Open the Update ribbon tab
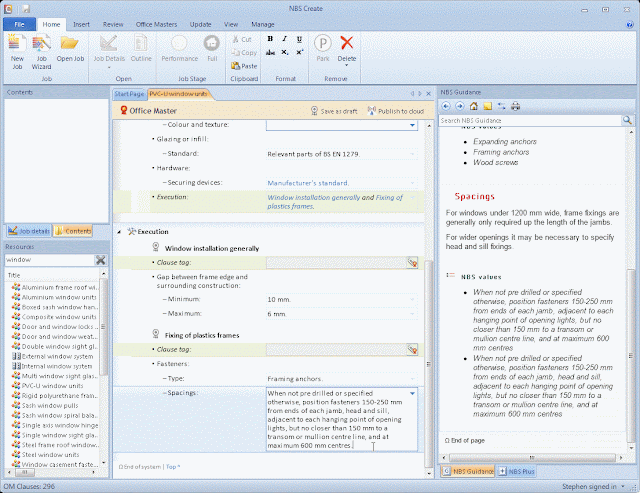 (200, 24)
